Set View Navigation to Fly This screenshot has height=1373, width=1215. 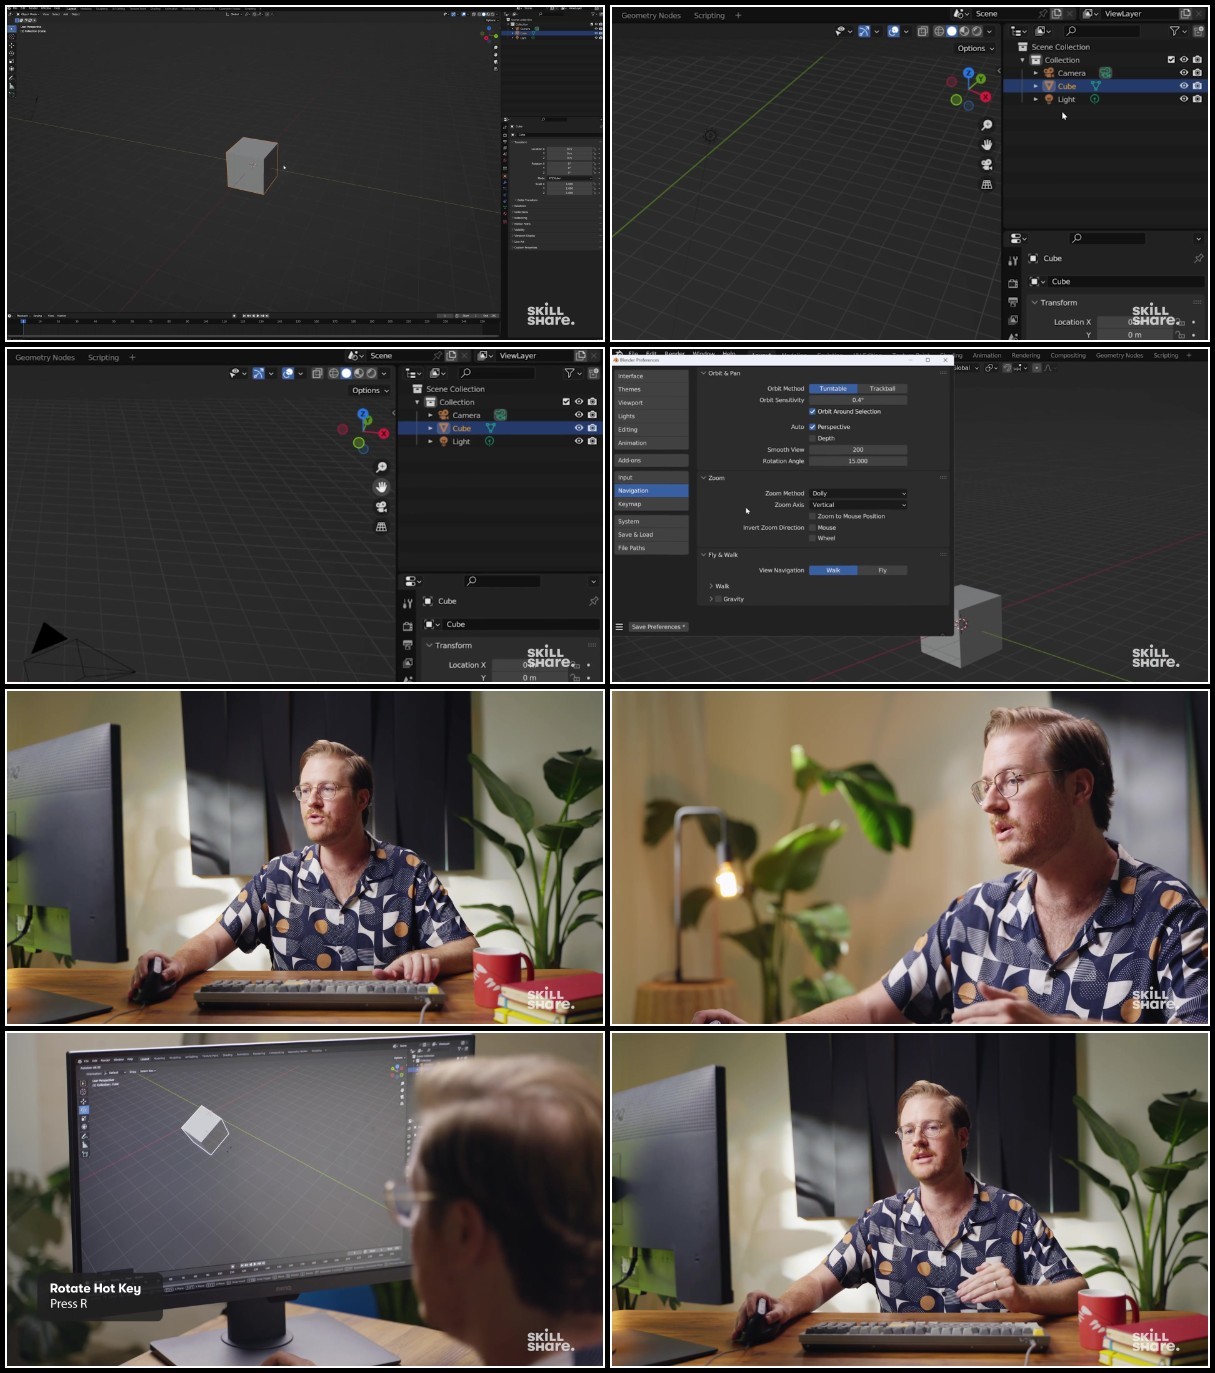tap(882, 570)
